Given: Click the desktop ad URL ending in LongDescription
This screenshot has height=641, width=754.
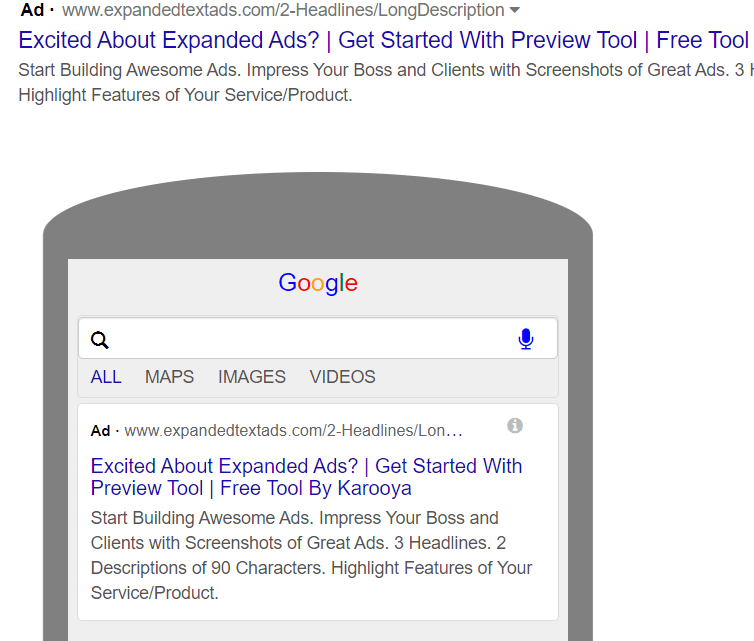Looking at the screenshot, I should coord(283,10).
